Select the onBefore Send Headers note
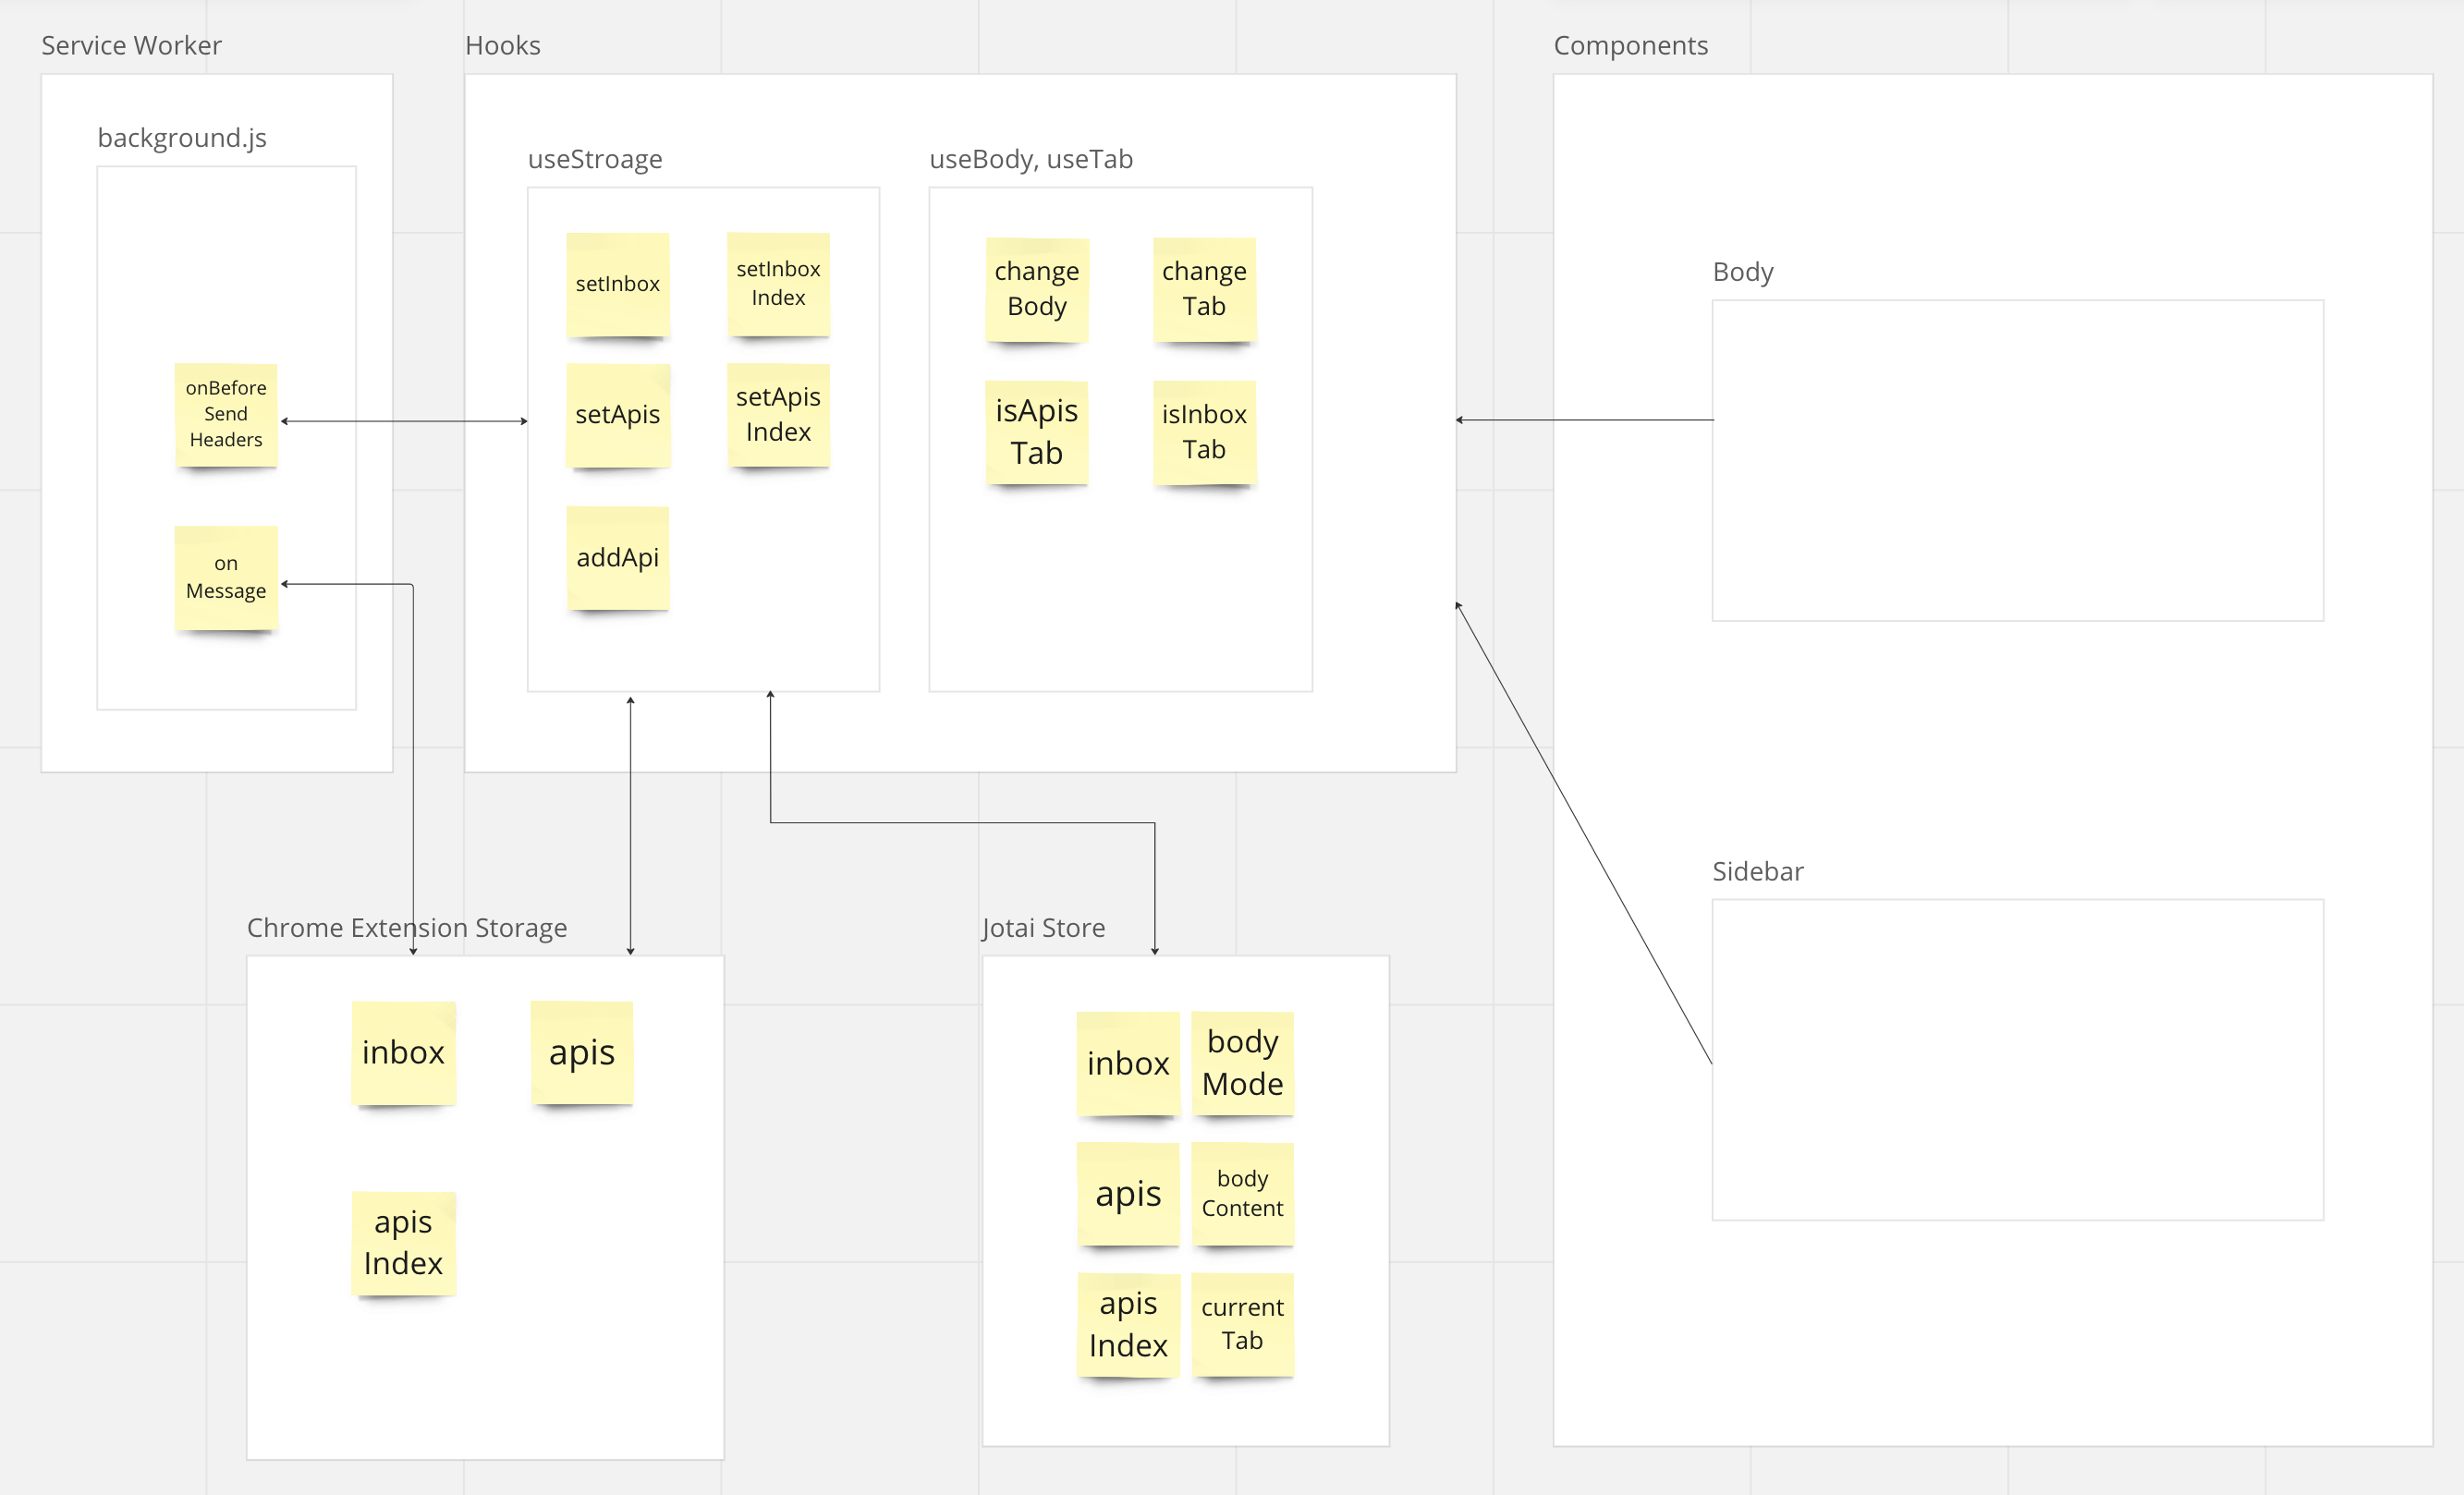The width and height of the screenshot is (2464, 1495). click(x=226, y=414)
